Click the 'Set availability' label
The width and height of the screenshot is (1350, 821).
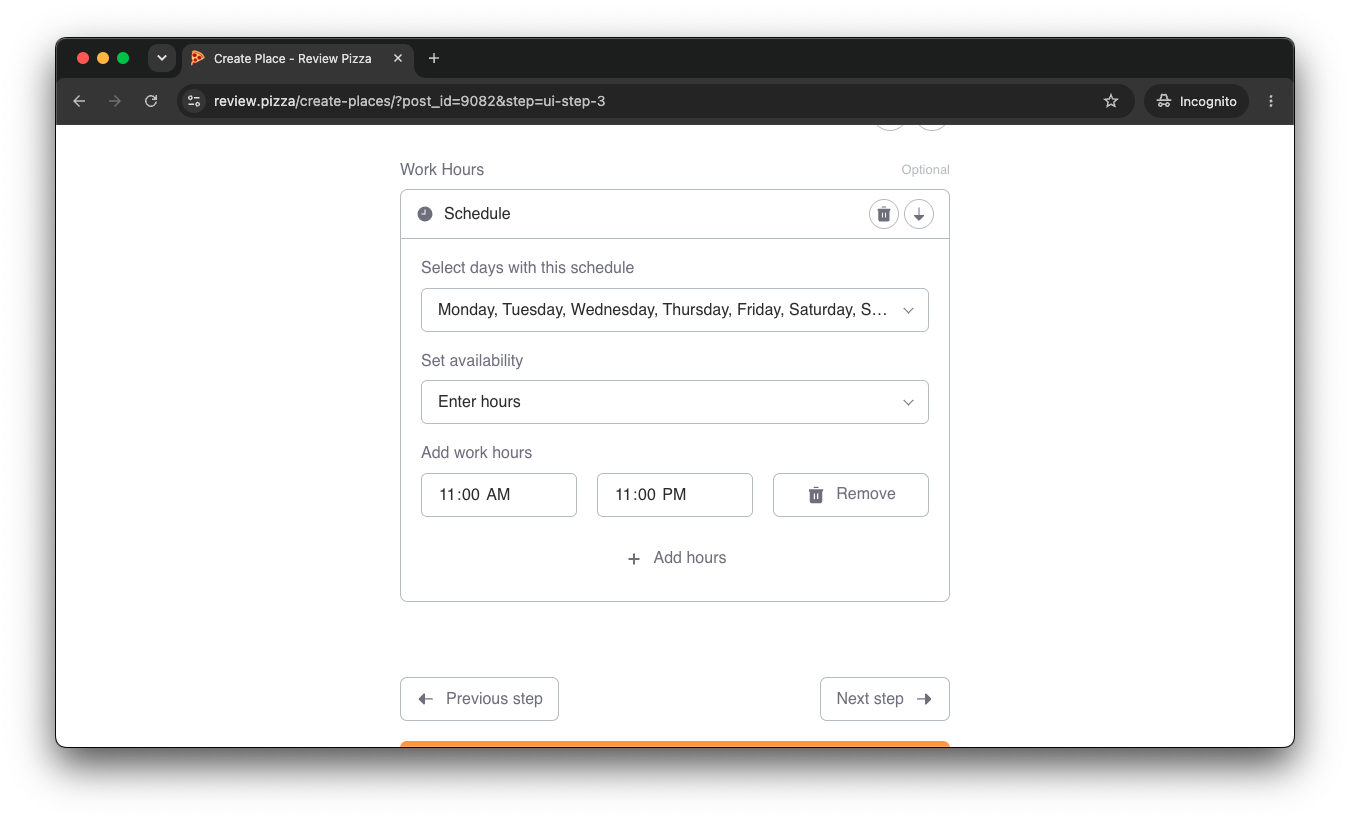[x=472, y=361]
